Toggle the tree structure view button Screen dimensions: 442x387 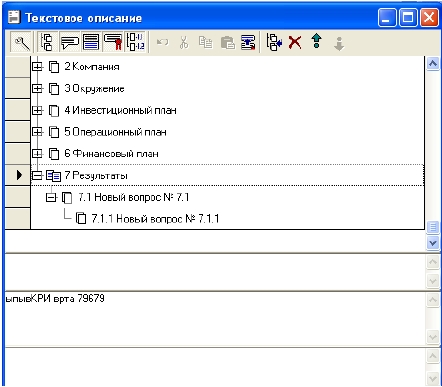point(48,42)
